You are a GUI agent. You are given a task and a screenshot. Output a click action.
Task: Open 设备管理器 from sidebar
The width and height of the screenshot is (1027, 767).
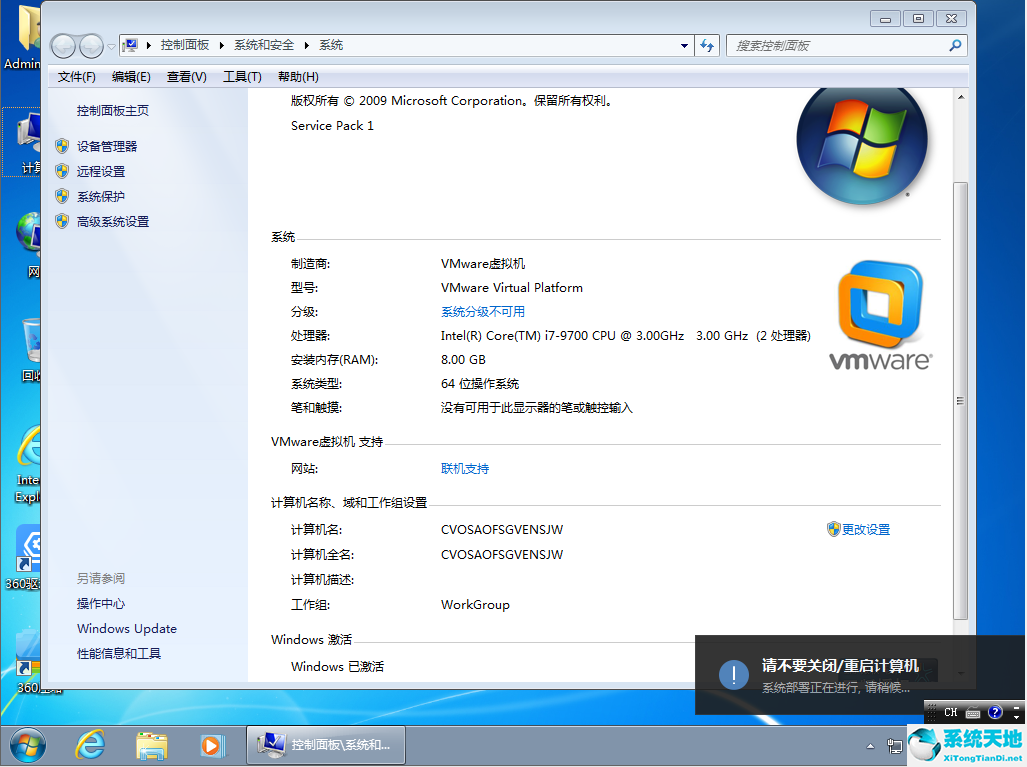tap(107, 146)
